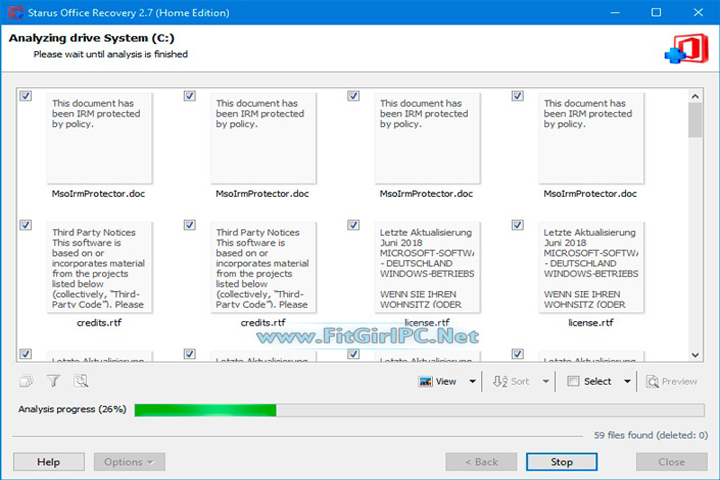Viewport: 720px width, 480px height.
Task: Open the filter funnel tool
Action: 54,381
